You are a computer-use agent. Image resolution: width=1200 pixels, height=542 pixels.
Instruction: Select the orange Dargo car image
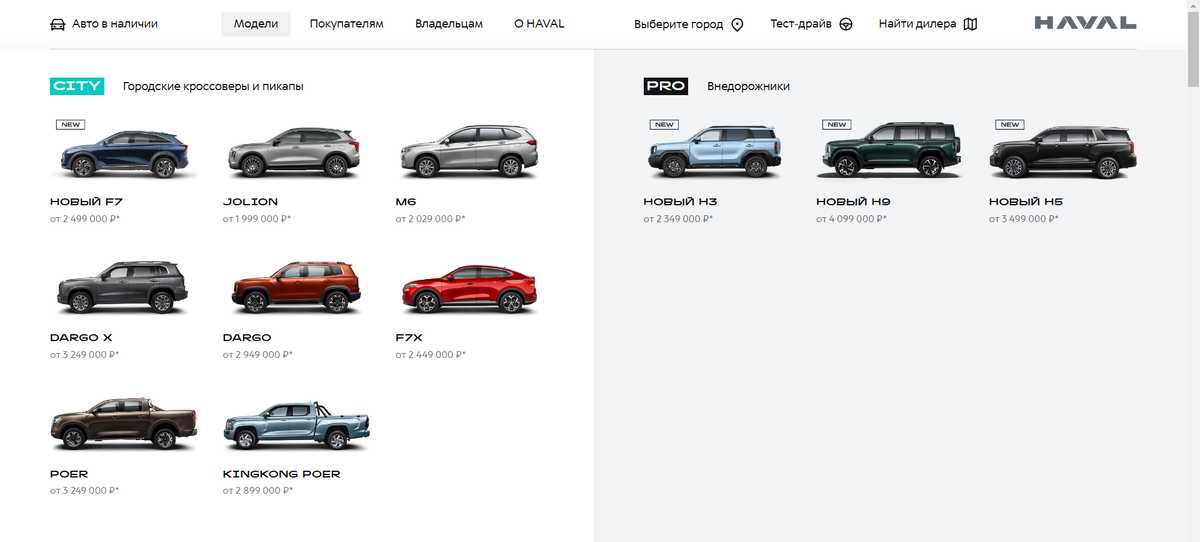tap(297, 288)
